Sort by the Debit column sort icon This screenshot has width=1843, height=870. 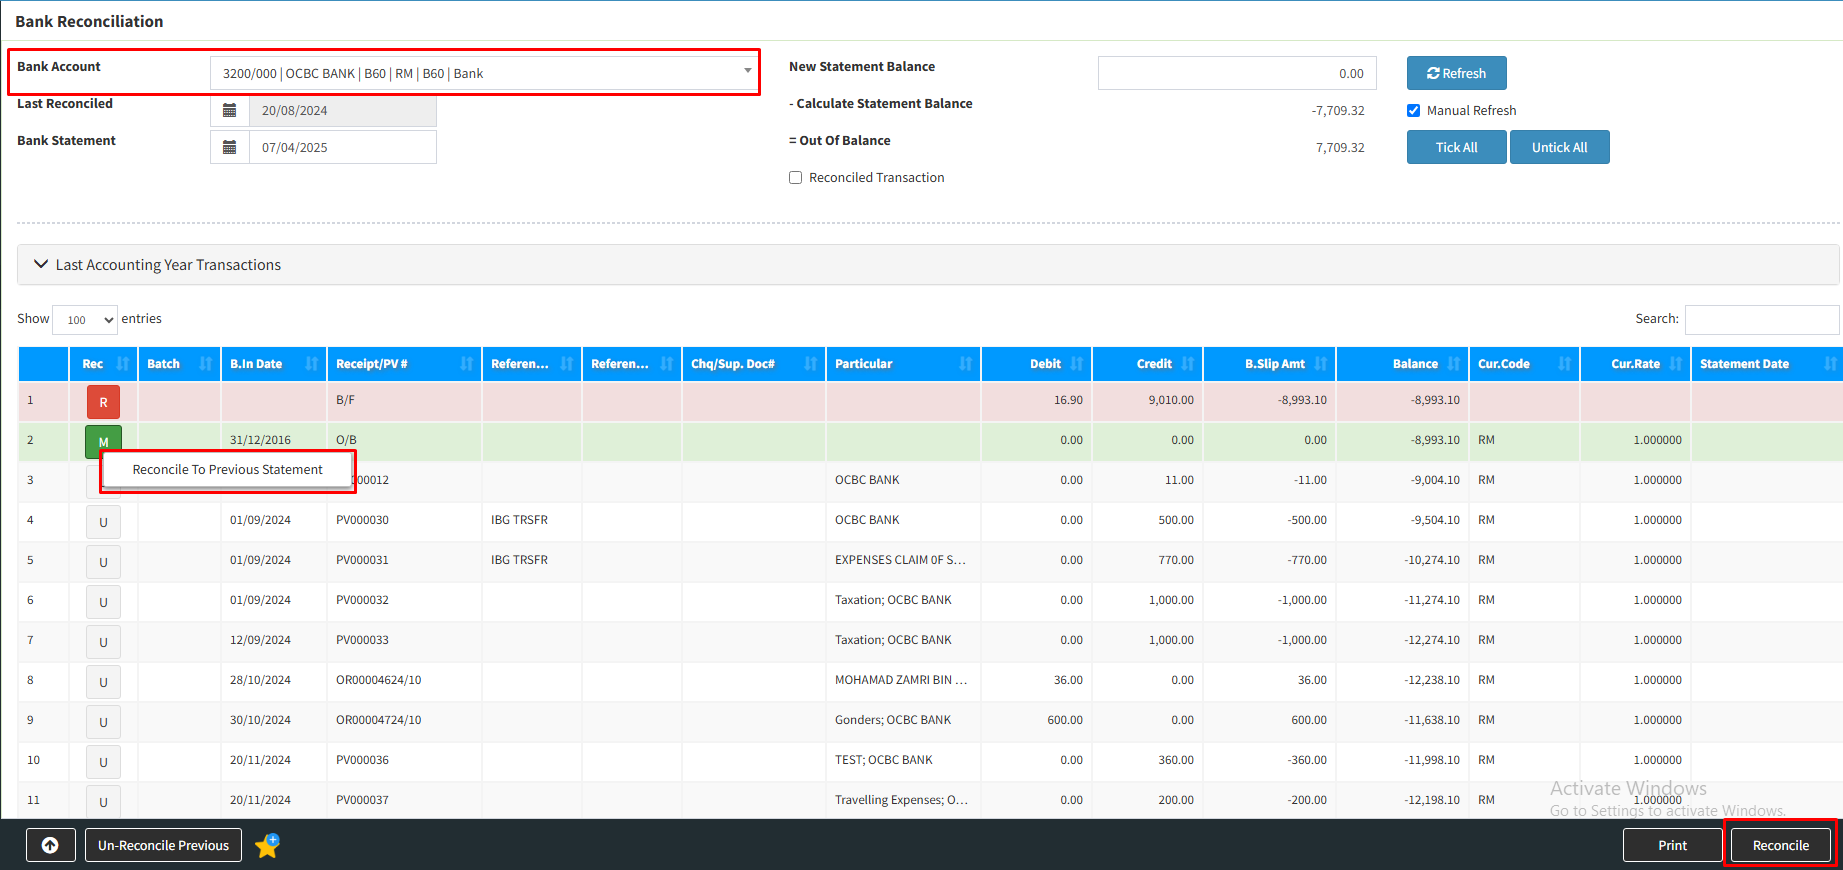1076,364
